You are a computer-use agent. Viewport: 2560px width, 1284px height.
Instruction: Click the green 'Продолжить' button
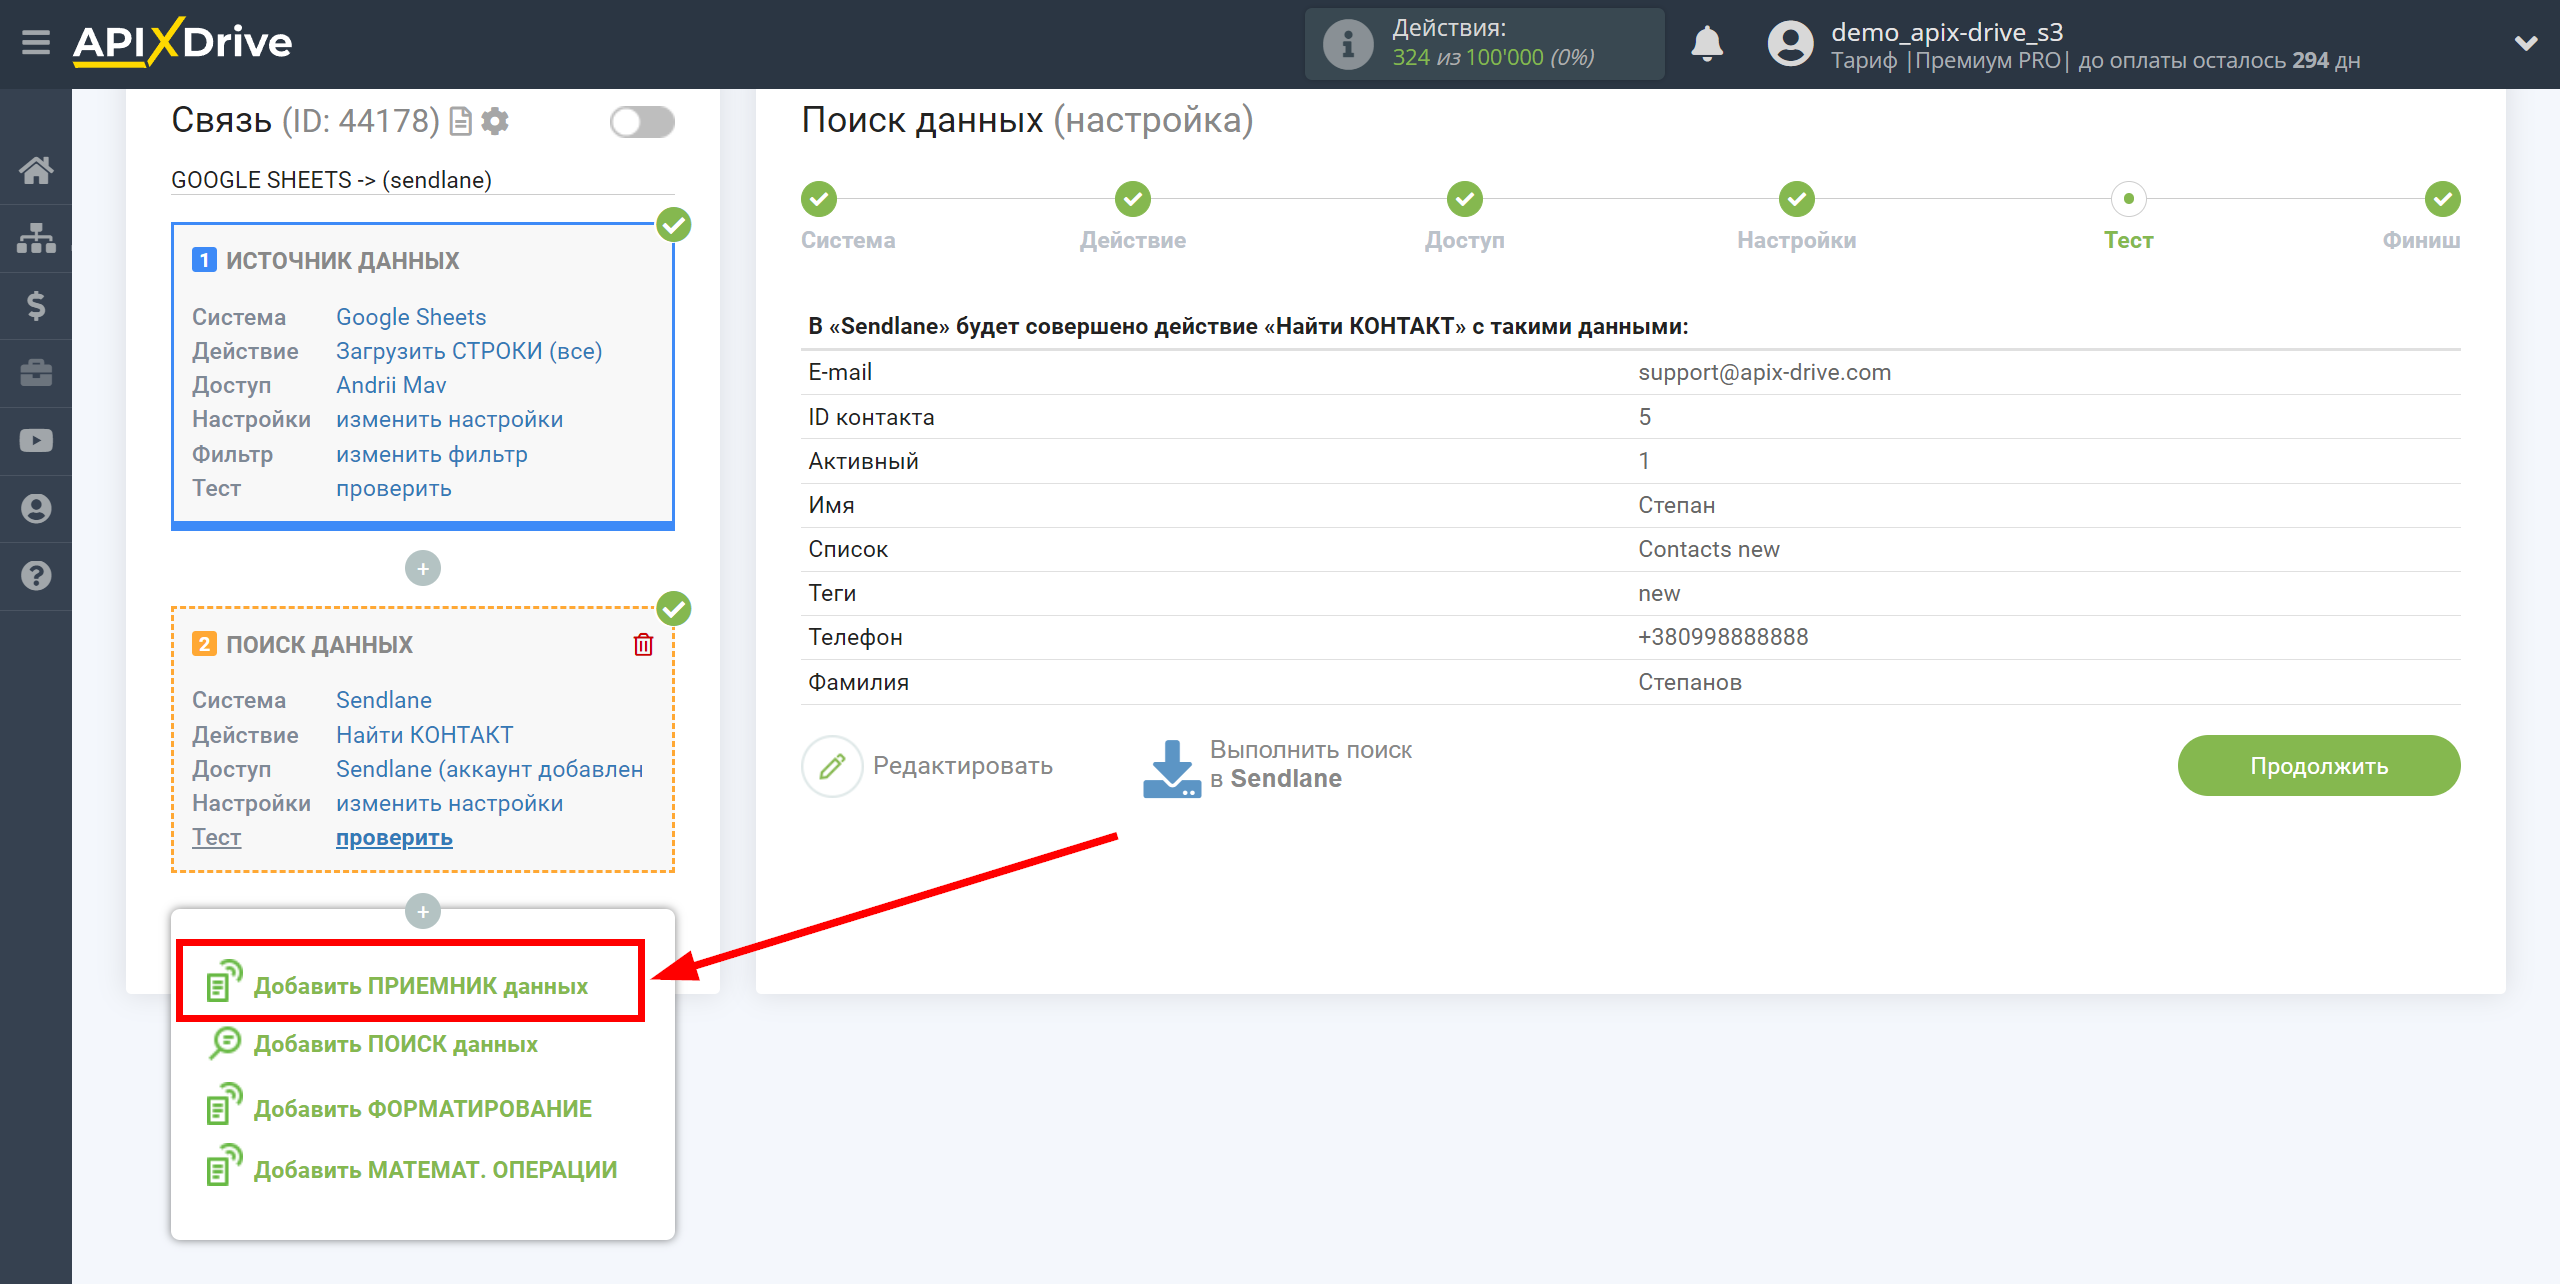[2319, 766]
